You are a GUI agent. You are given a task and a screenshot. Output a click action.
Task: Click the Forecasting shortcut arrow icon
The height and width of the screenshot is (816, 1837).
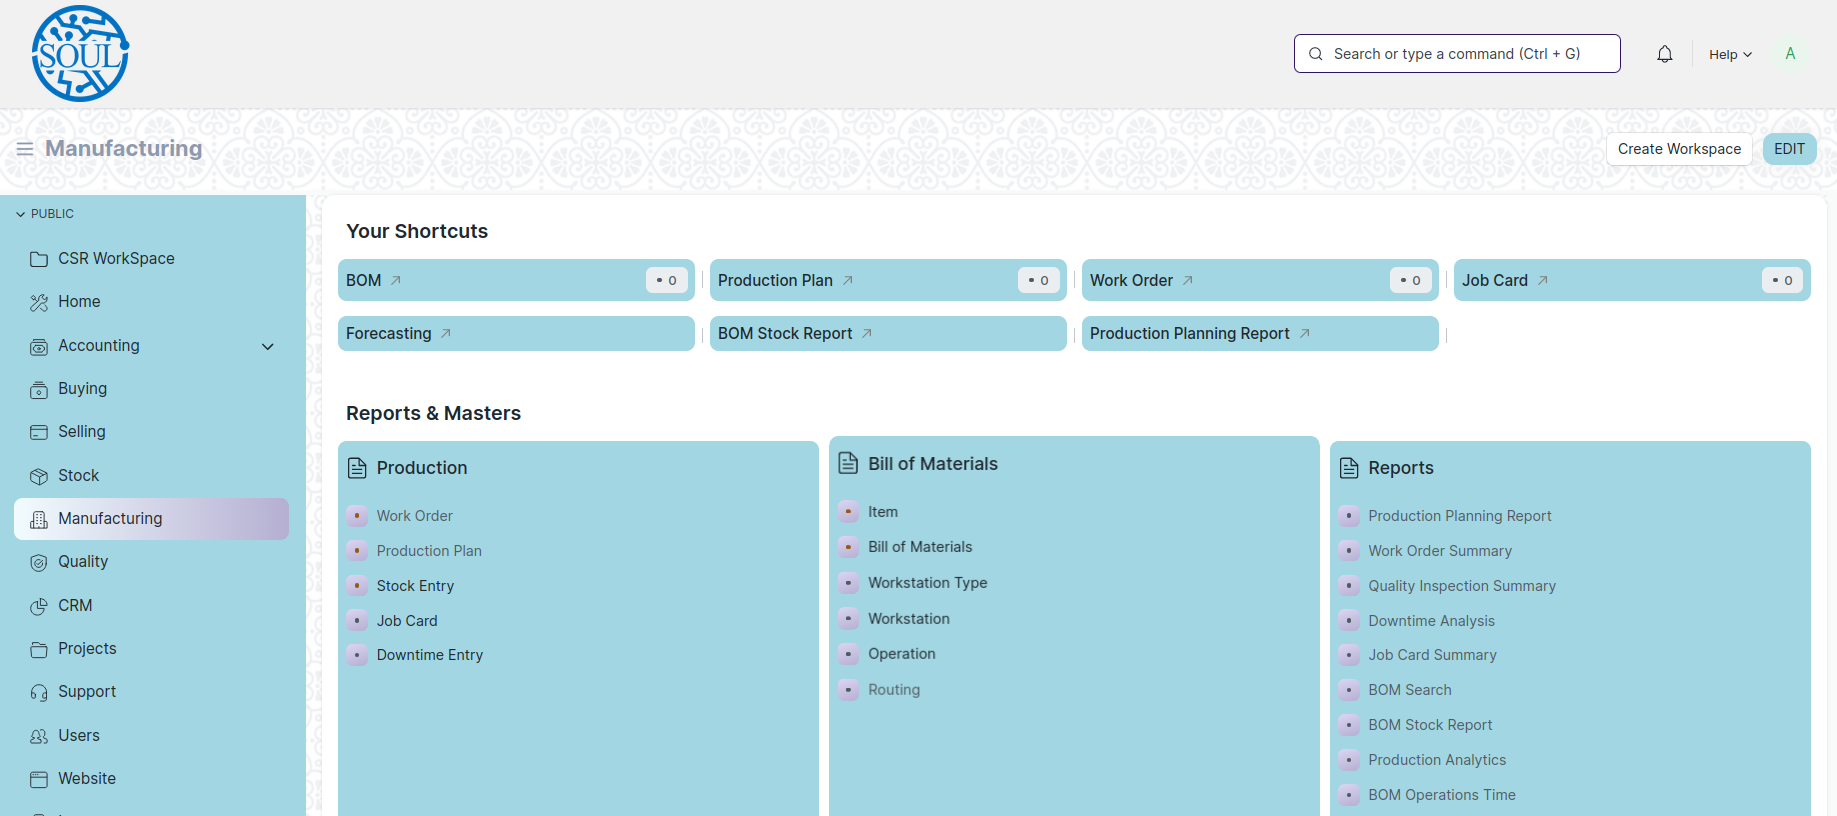click(446, 334)
